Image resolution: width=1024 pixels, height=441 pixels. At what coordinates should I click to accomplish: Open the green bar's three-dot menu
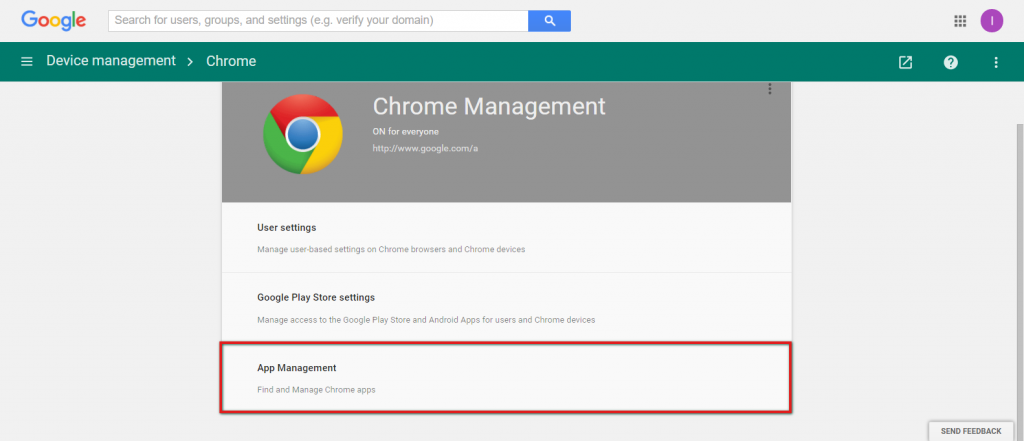[x=996, y=62]
